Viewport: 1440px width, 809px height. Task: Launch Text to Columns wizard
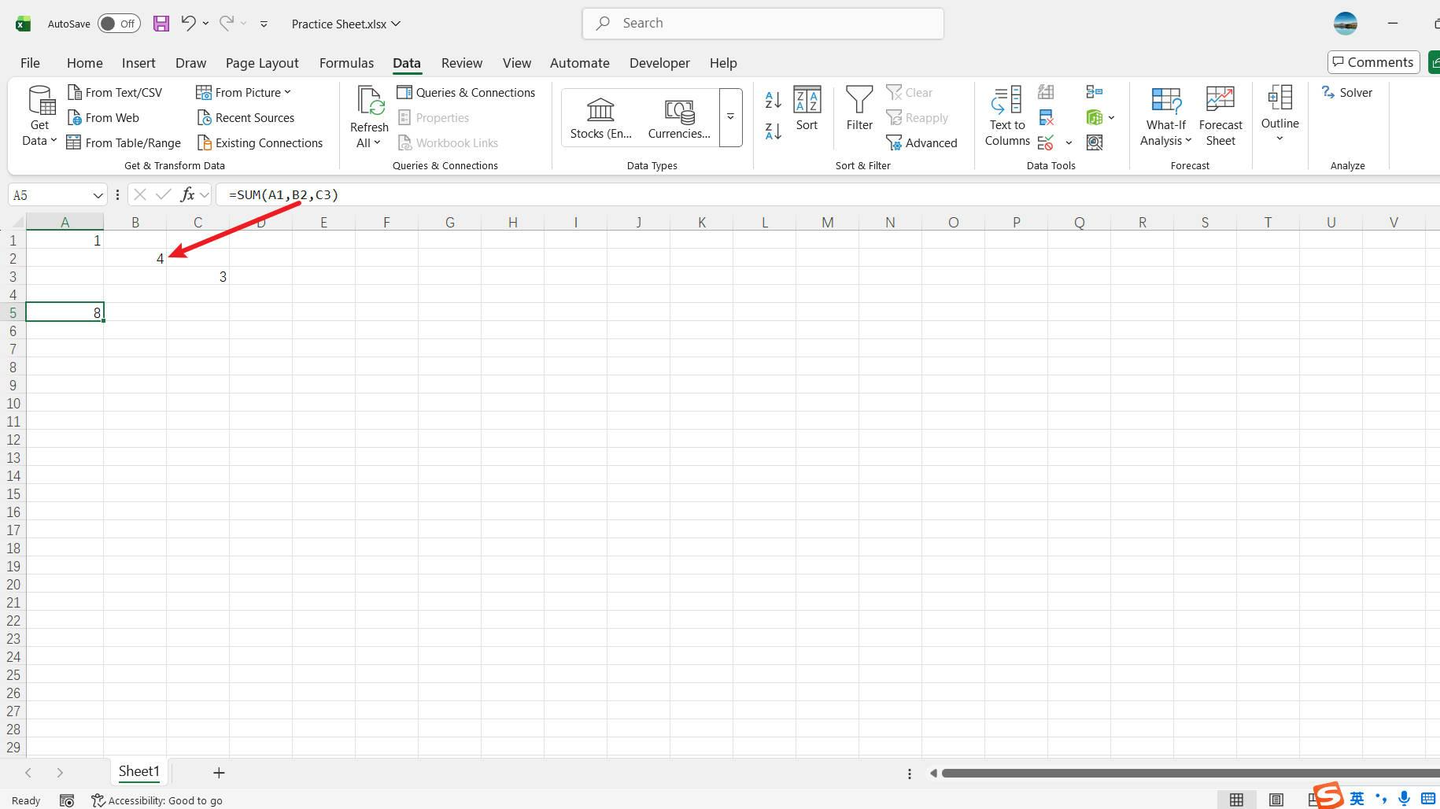[1007, 116]
